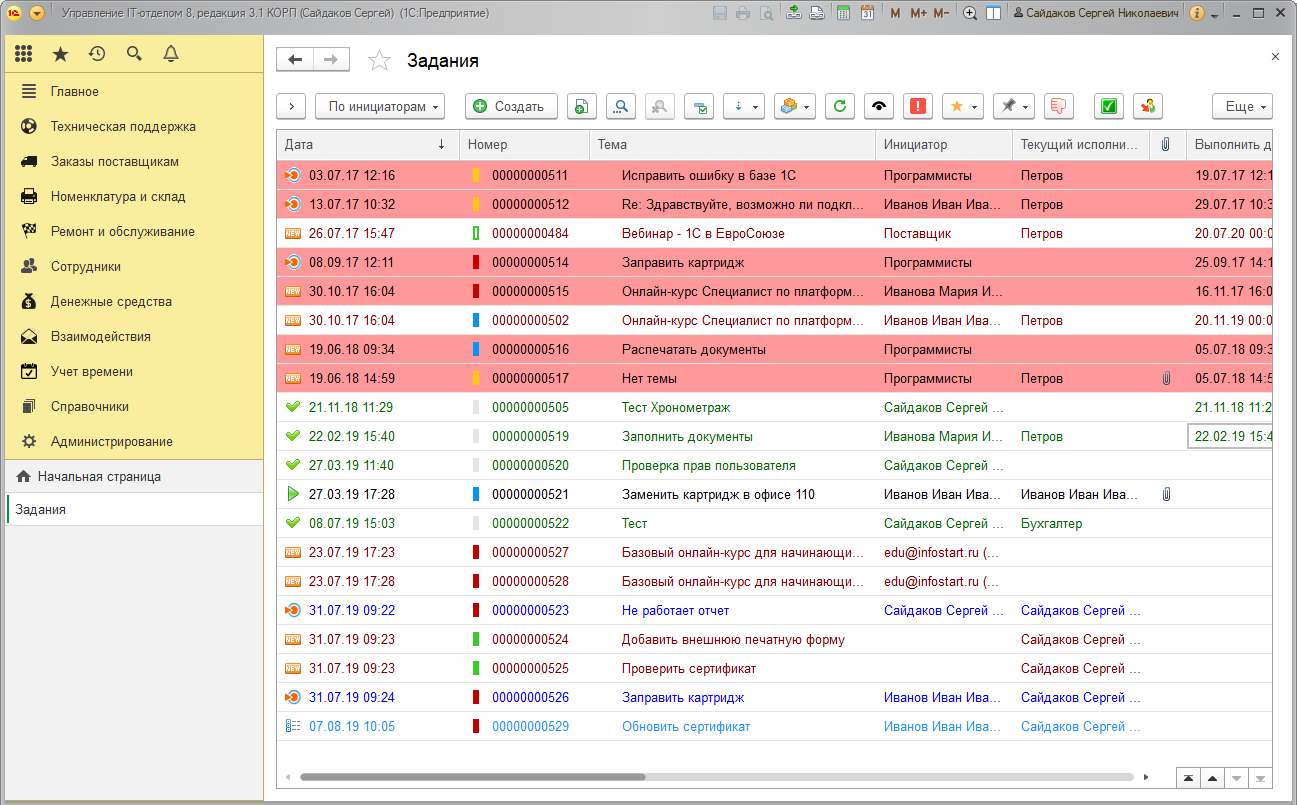Image resolution: width=1297 pixels, height=805 pixels.
Task: Click the M+ memory button
Action: click(x=918, y=13)
